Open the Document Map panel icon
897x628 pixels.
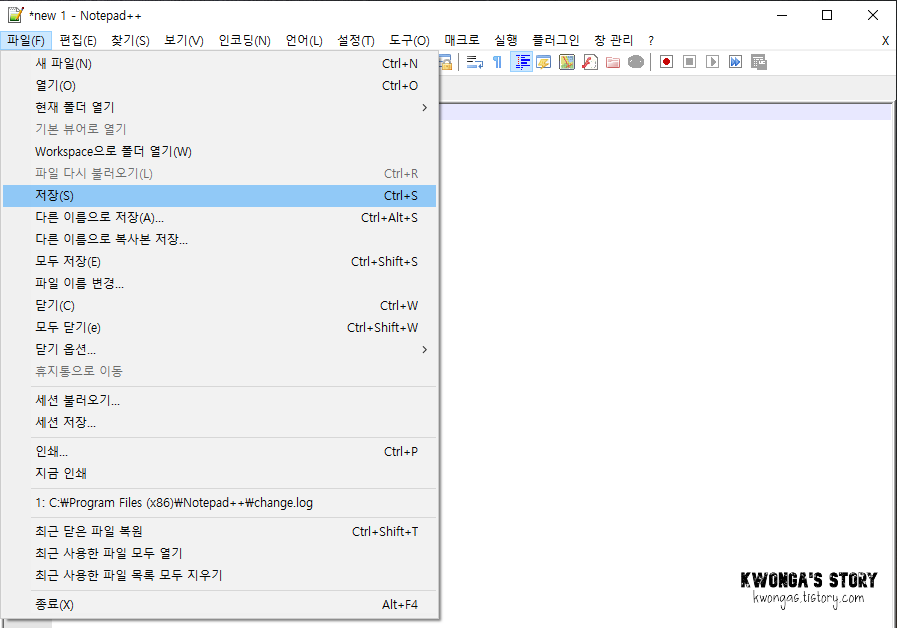(x=566, y=61)
